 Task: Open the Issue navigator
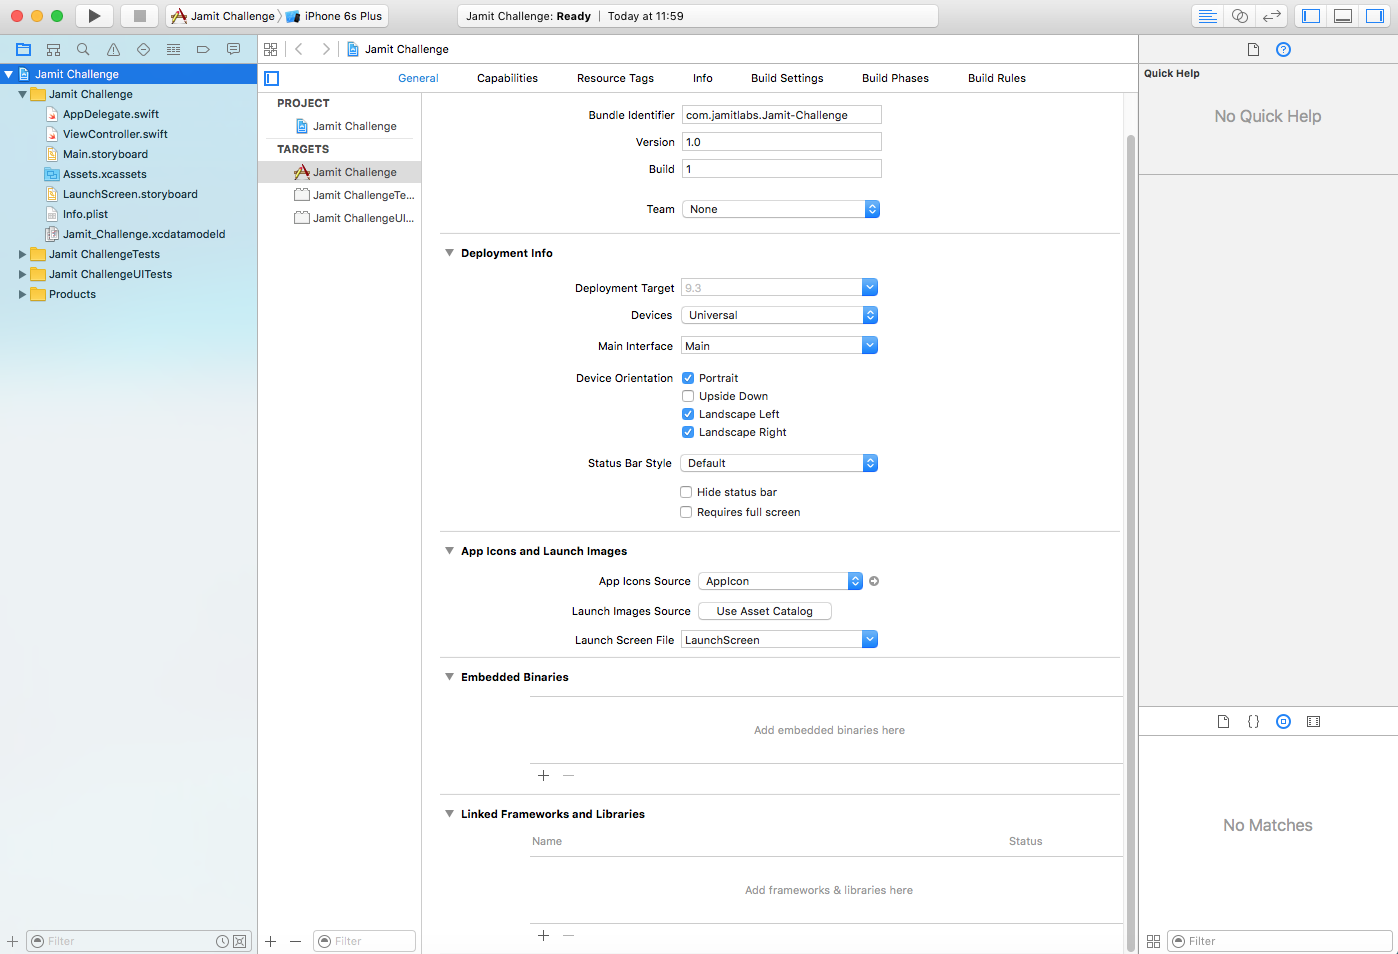coord(113,49)
